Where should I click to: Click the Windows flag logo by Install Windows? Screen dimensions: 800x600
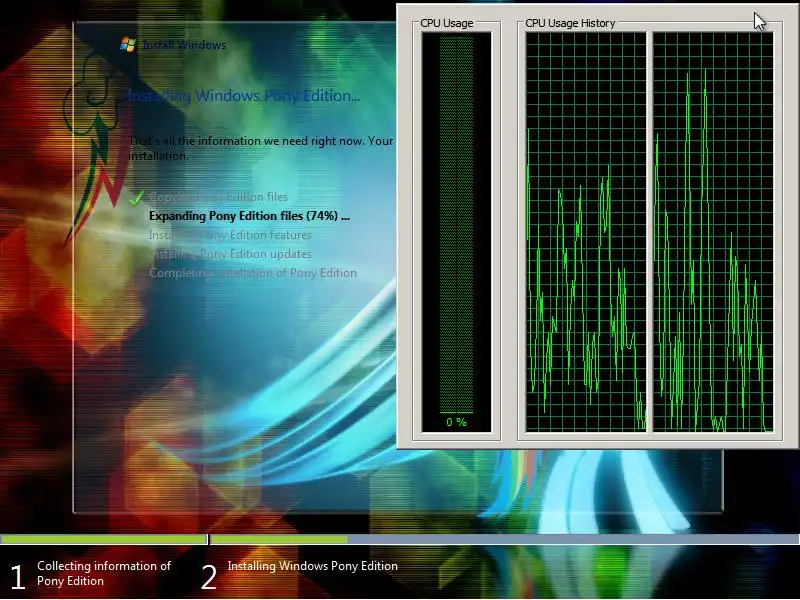point(128,44)
